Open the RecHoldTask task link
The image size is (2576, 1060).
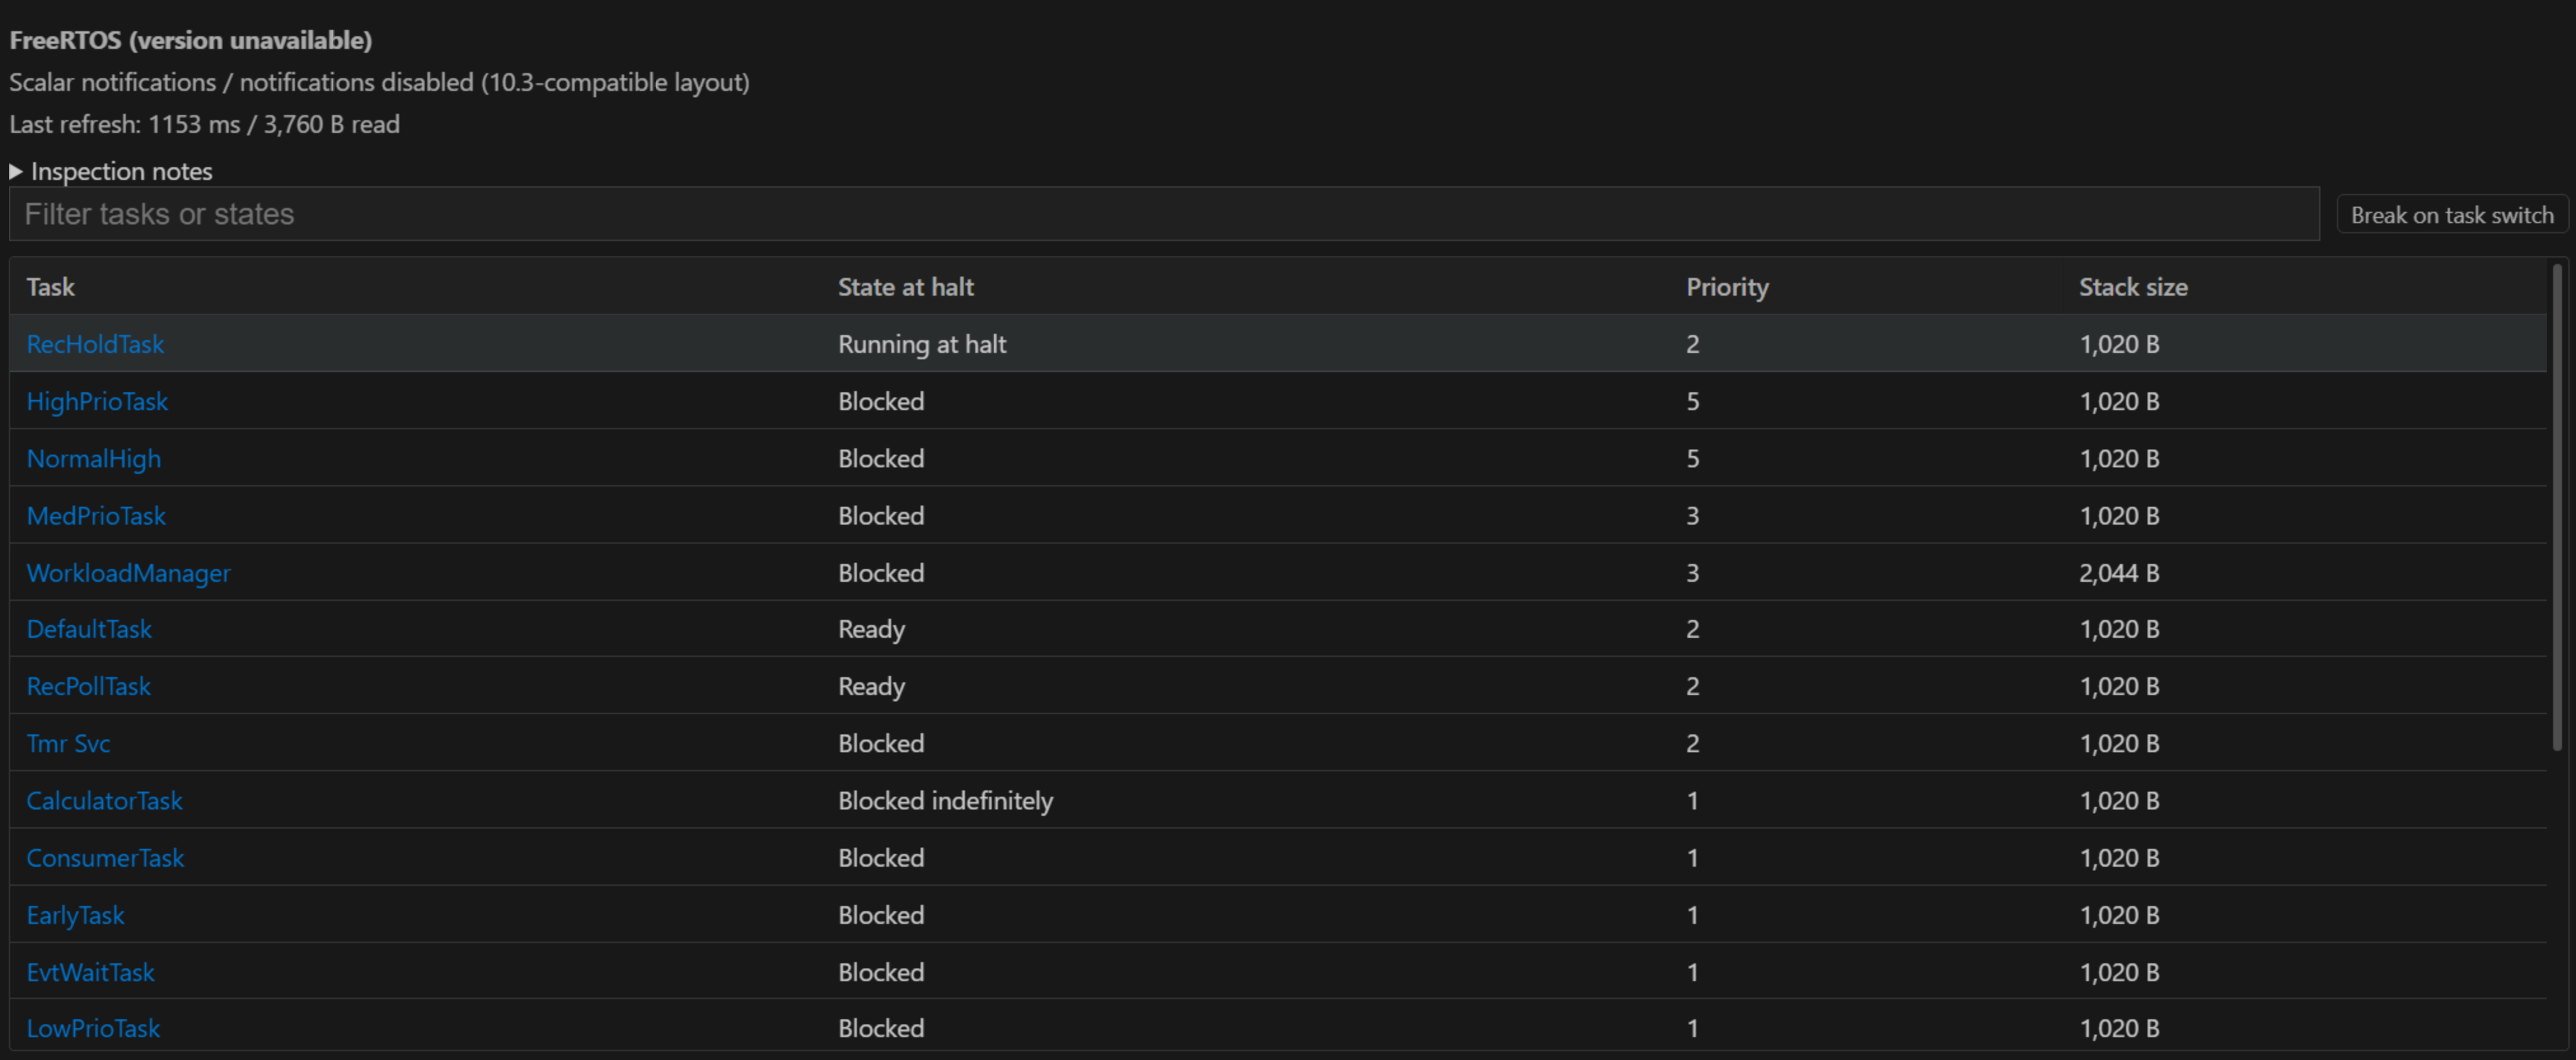(95, 344)
